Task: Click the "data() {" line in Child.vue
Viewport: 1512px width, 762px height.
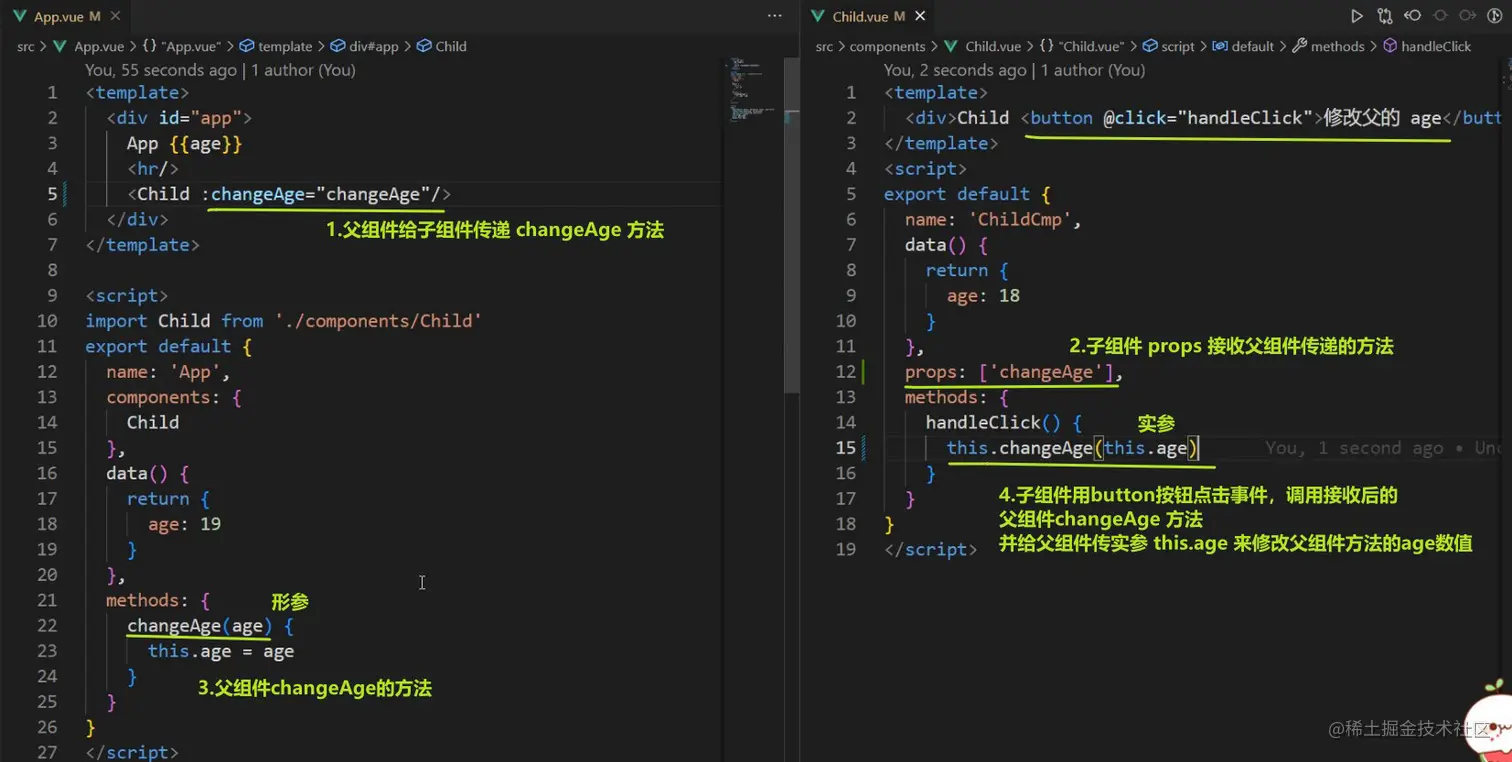Action: (x=946, y=245)
